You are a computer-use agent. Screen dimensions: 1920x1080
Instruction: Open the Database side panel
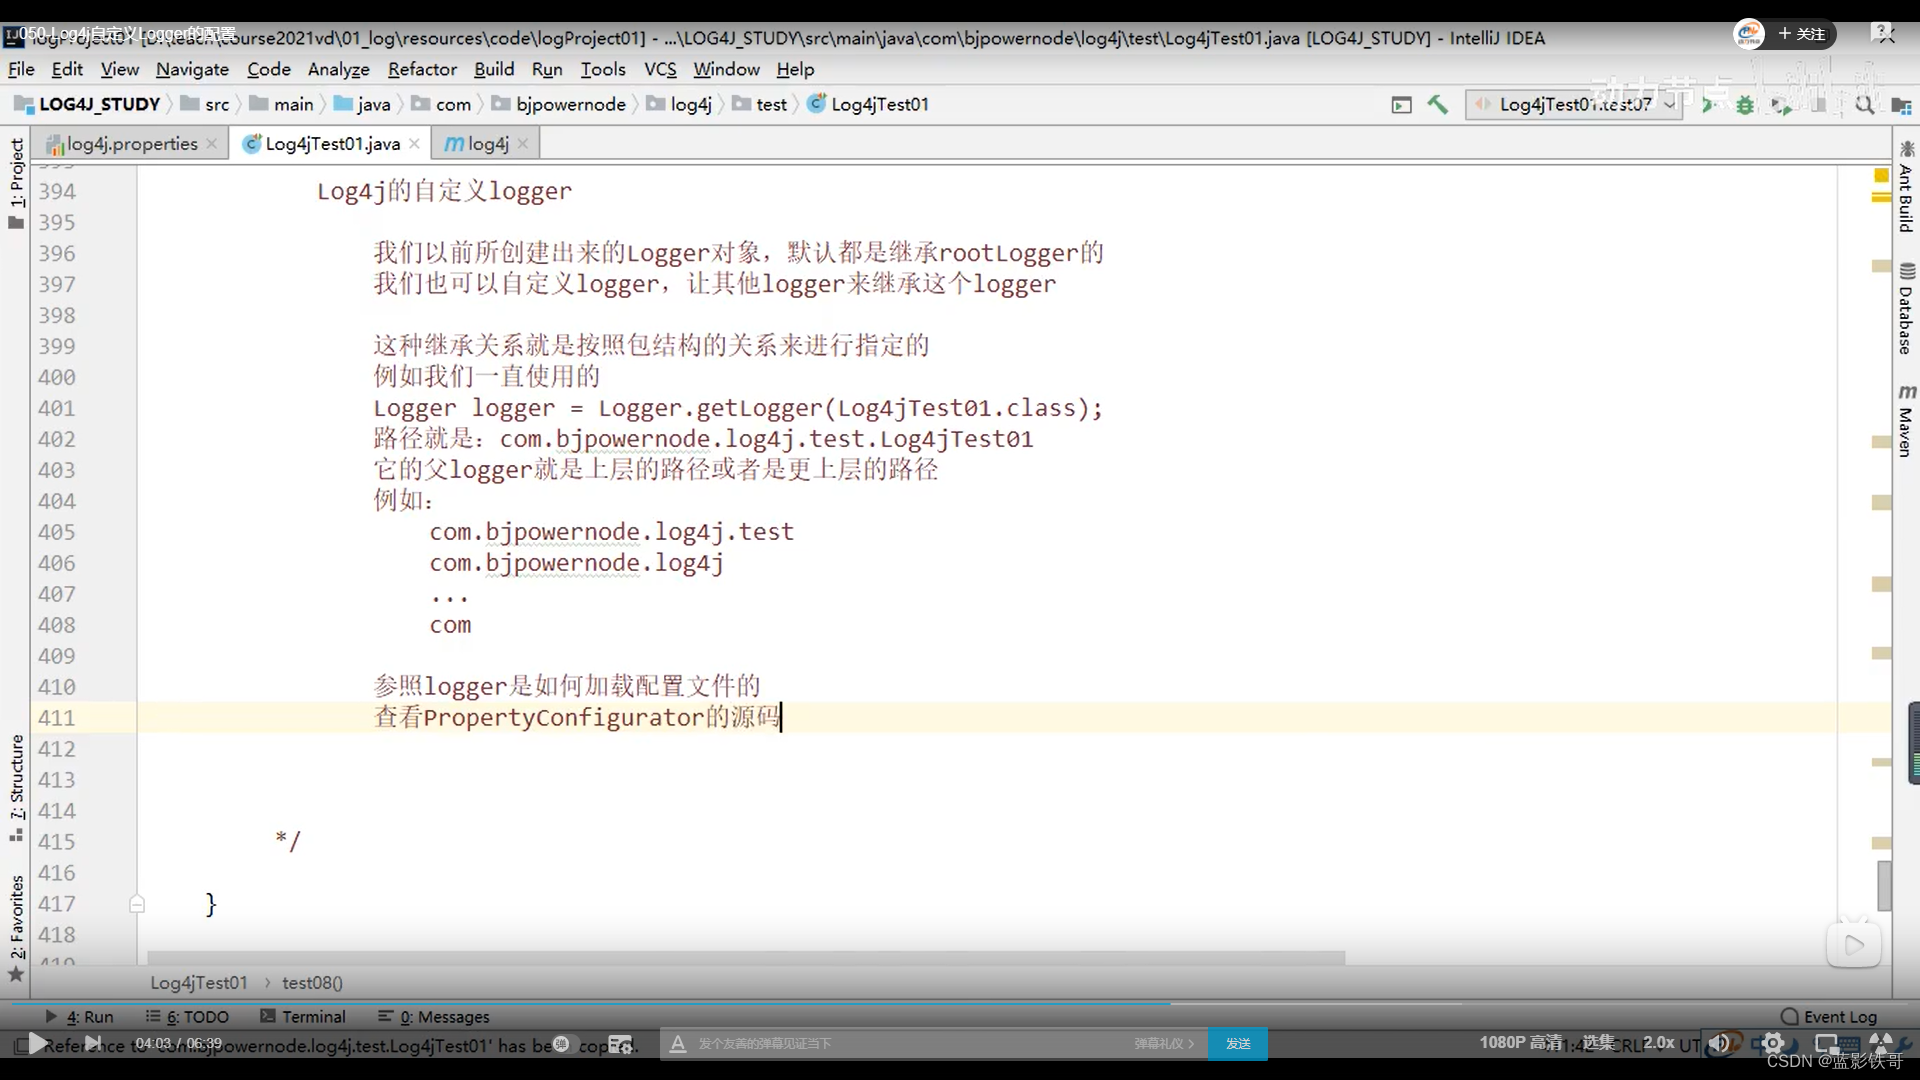pos(1906,309)
